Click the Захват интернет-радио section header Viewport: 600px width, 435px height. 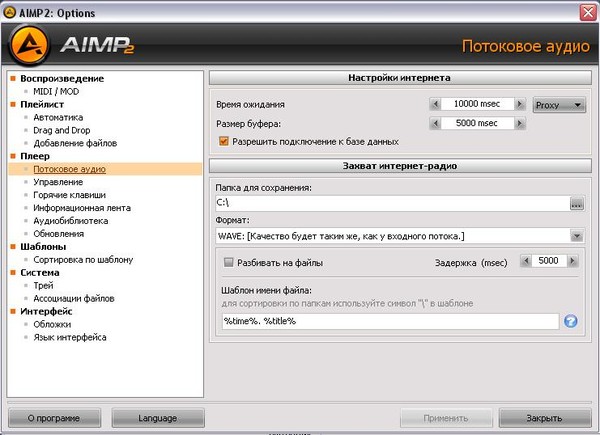400,166
